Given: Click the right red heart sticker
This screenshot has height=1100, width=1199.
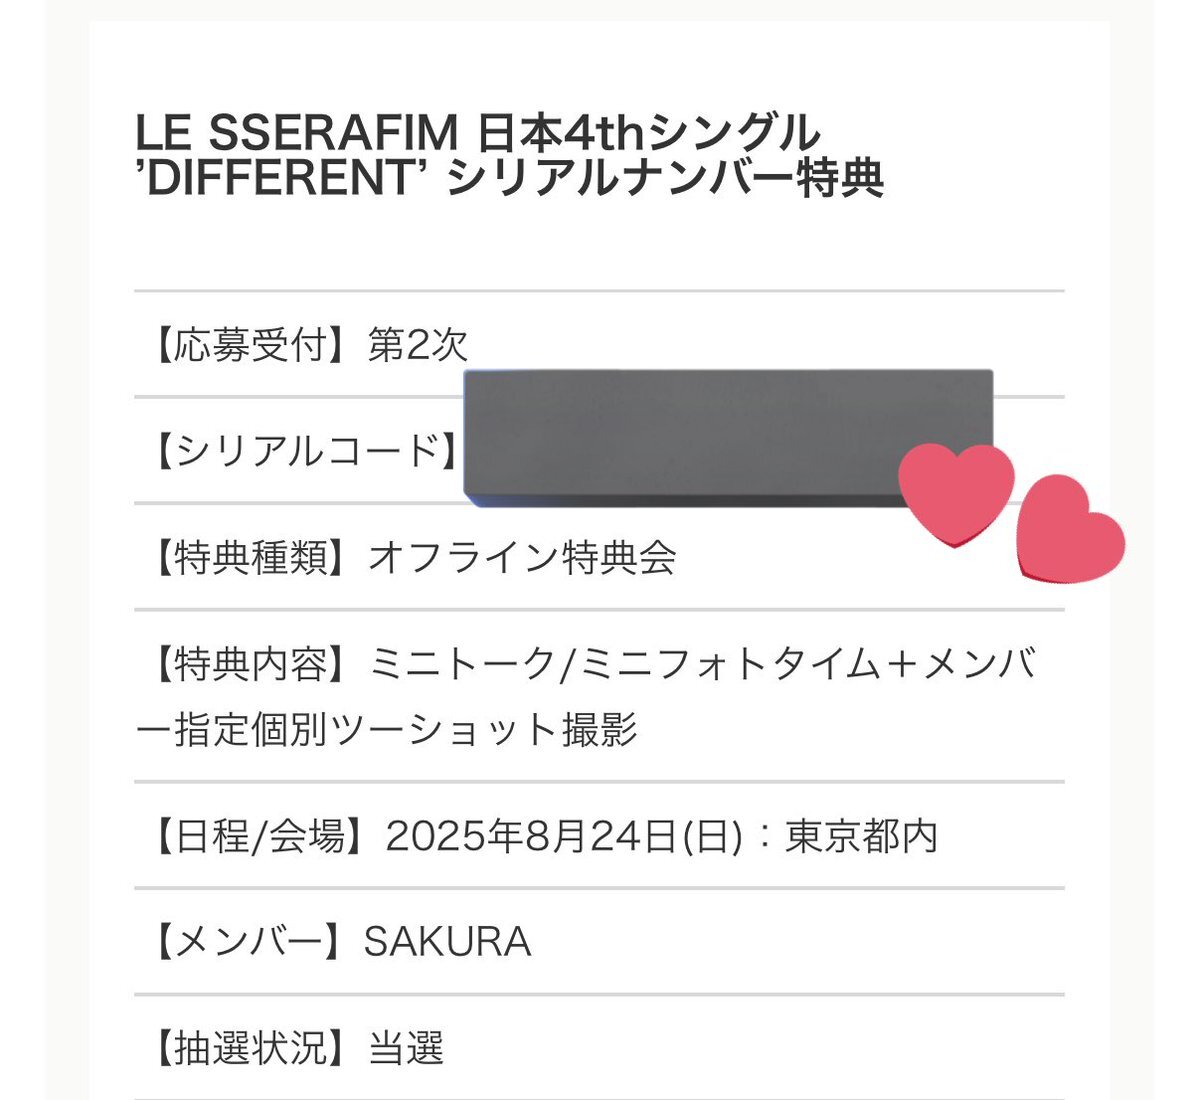Looking at the screenshot, I should pyautogui.click(x=1070, y=528).
